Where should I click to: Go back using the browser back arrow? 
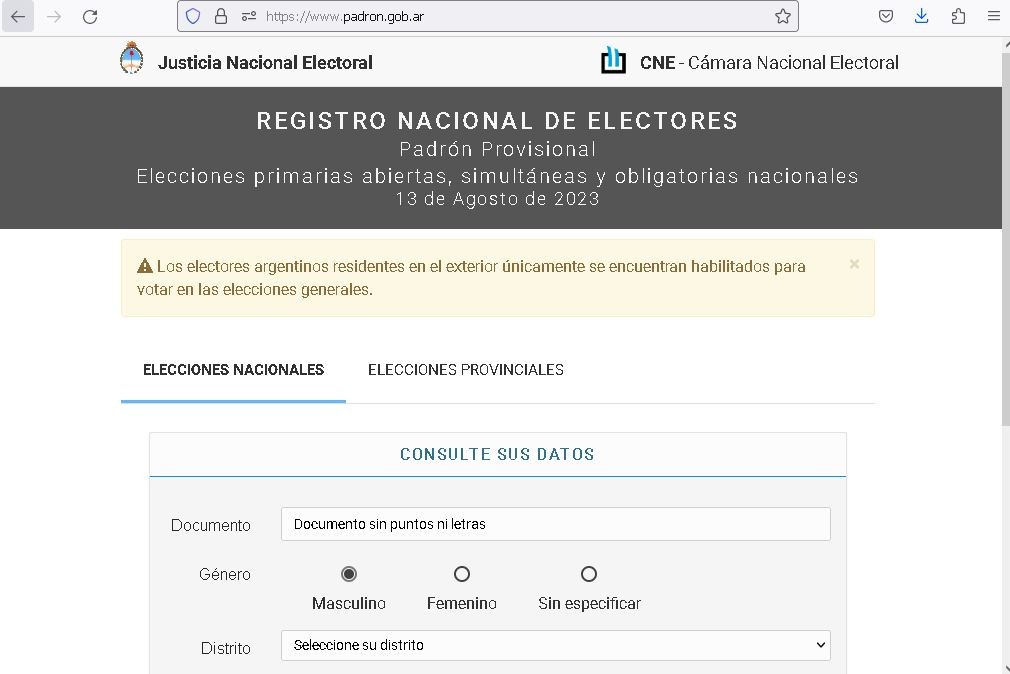(x=18, y=17)
